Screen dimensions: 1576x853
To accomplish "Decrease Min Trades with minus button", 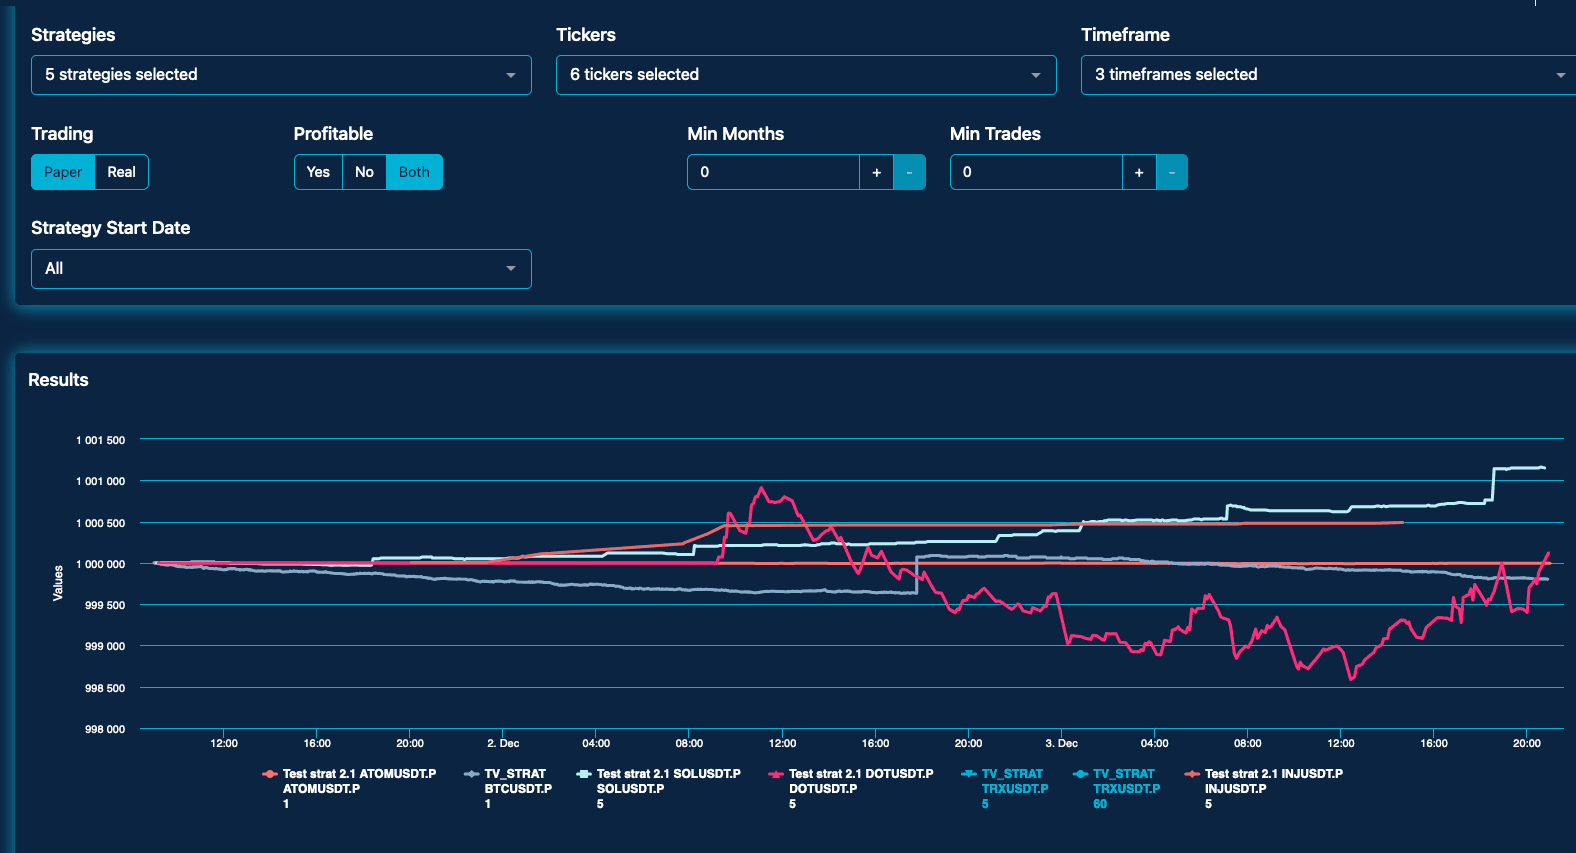I will (1172, 172).
